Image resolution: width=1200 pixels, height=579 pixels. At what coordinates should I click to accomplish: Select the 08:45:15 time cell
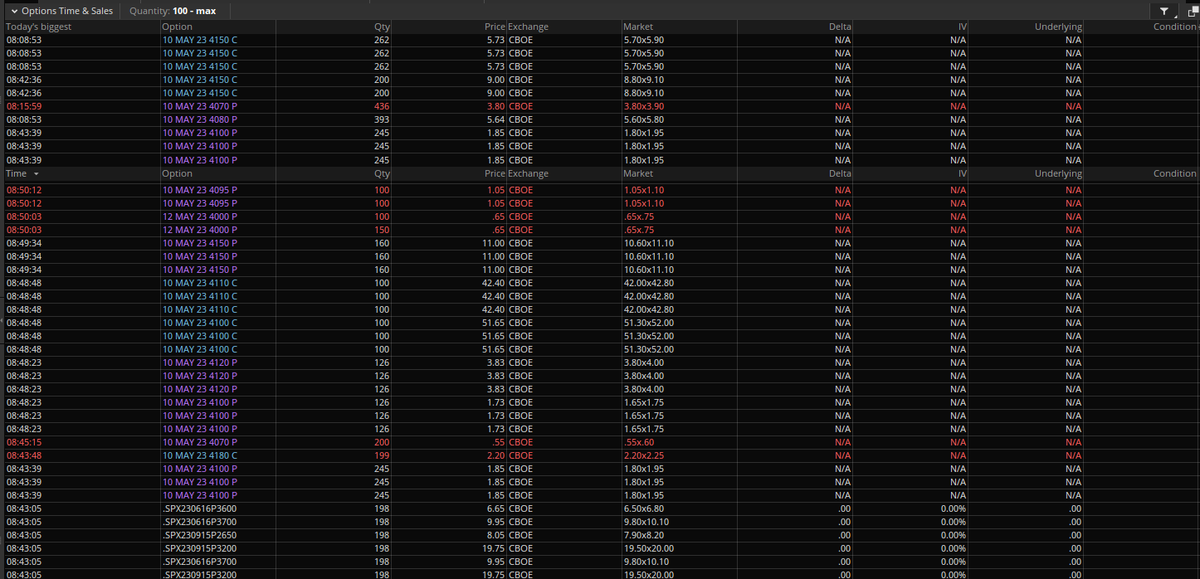point(24,442)
